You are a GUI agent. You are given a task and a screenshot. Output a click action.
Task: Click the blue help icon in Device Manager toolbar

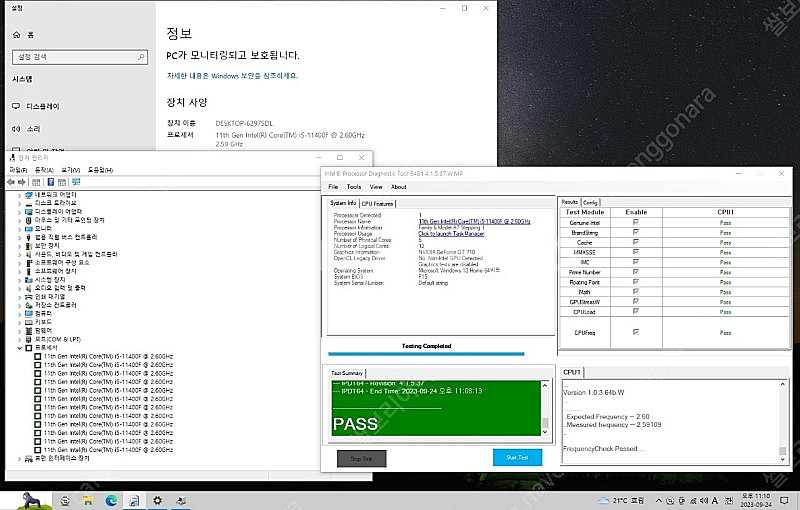click(51, 182)
